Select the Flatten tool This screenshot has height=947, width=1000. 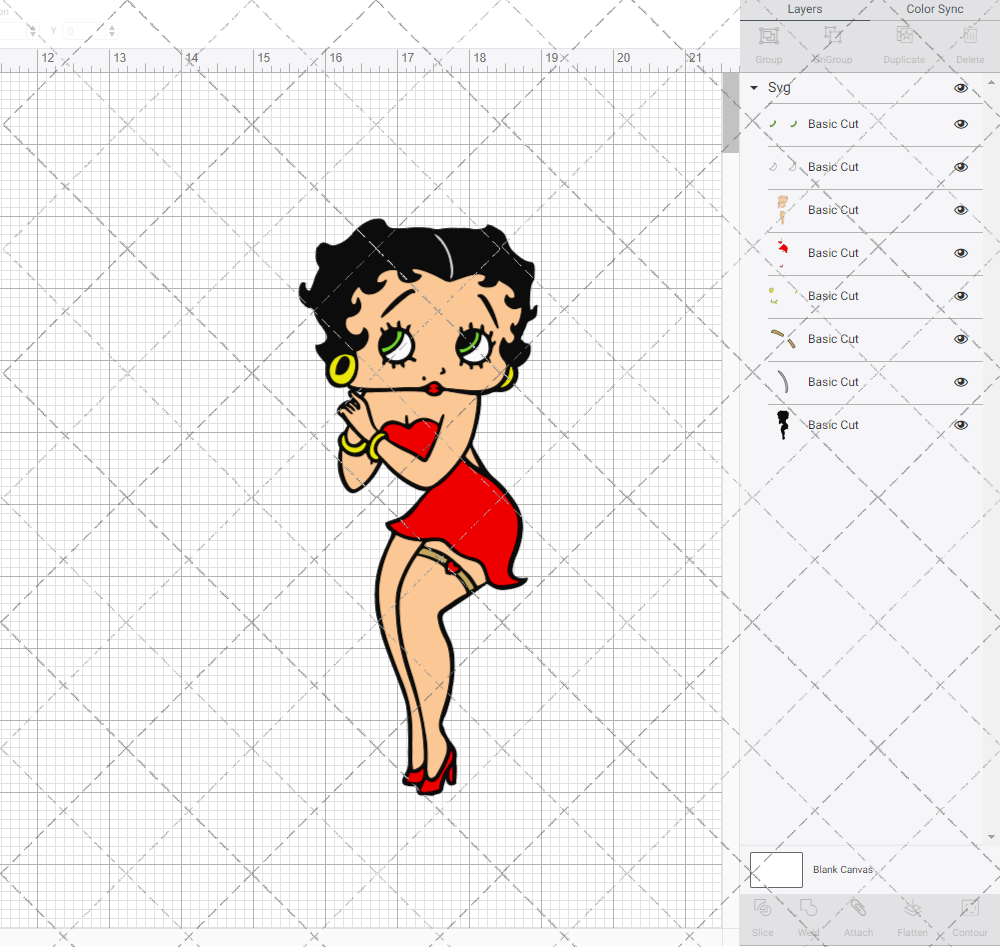(x=912, y=910)
